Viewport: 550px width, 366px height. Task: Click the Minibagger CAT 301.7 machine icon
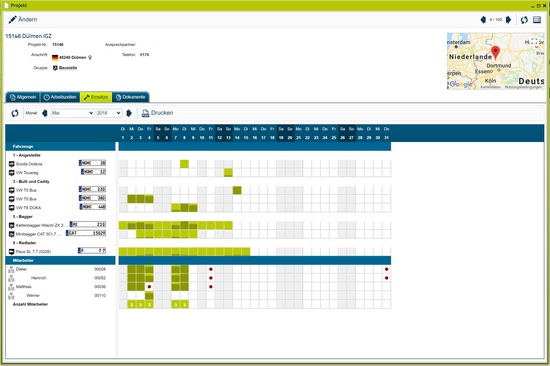click(12, 234)
